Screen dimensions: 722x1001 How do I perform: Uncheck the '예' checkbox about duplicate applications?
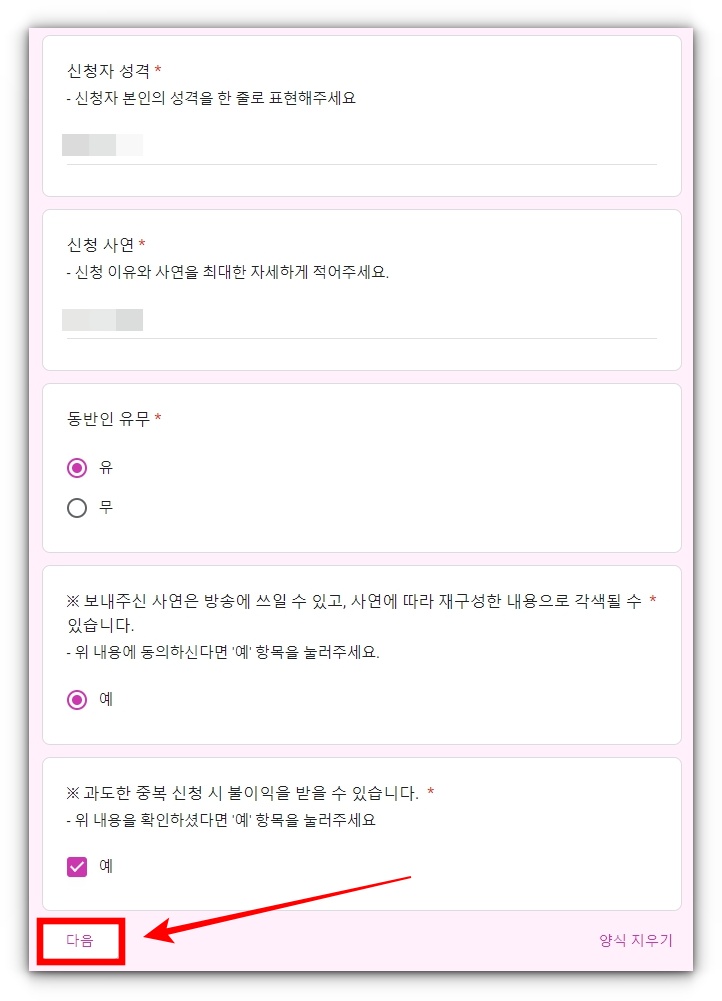[x=77, y=867]
